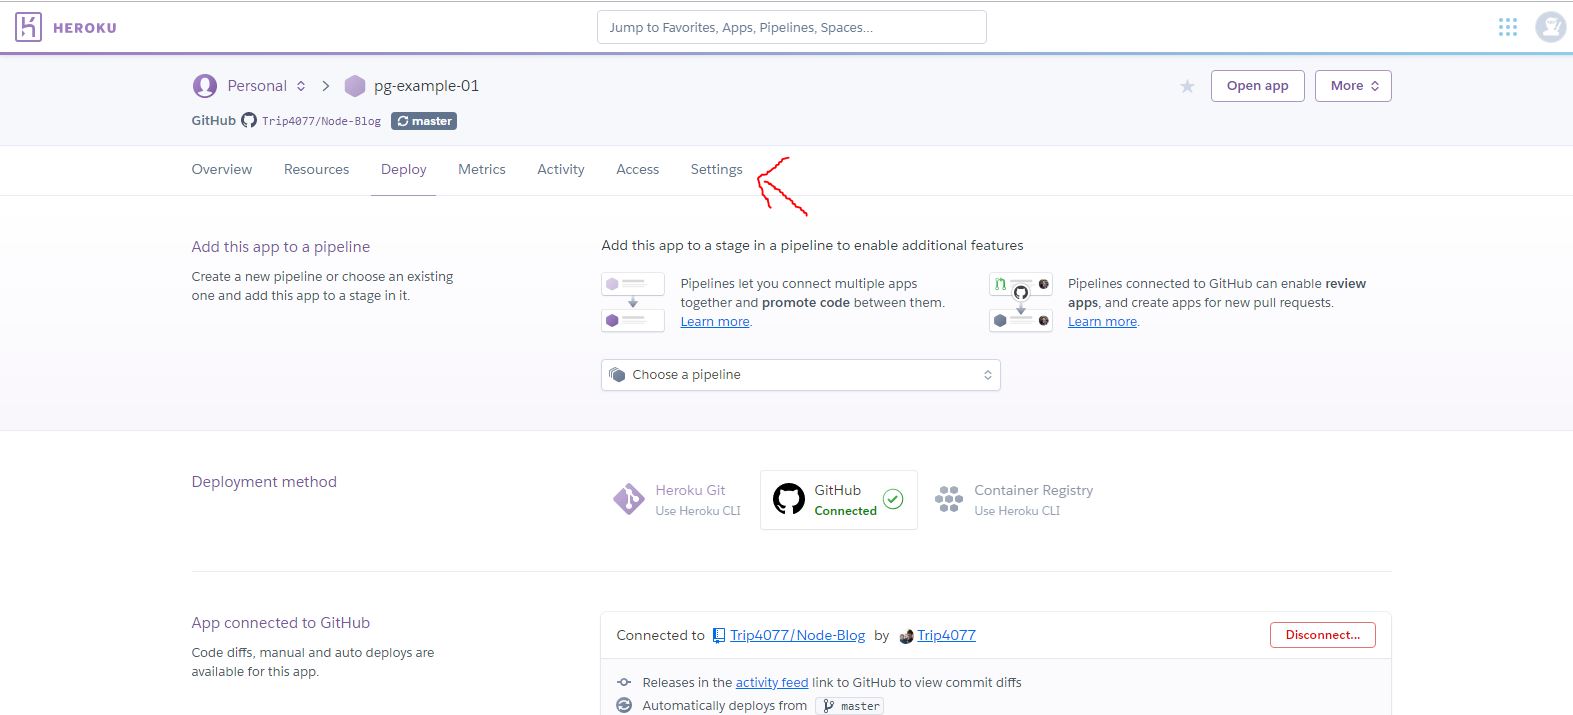Open the Trip4077/Node-Blog repository link
Screen dimensions: 1573x715
click(x=798, y=636)
